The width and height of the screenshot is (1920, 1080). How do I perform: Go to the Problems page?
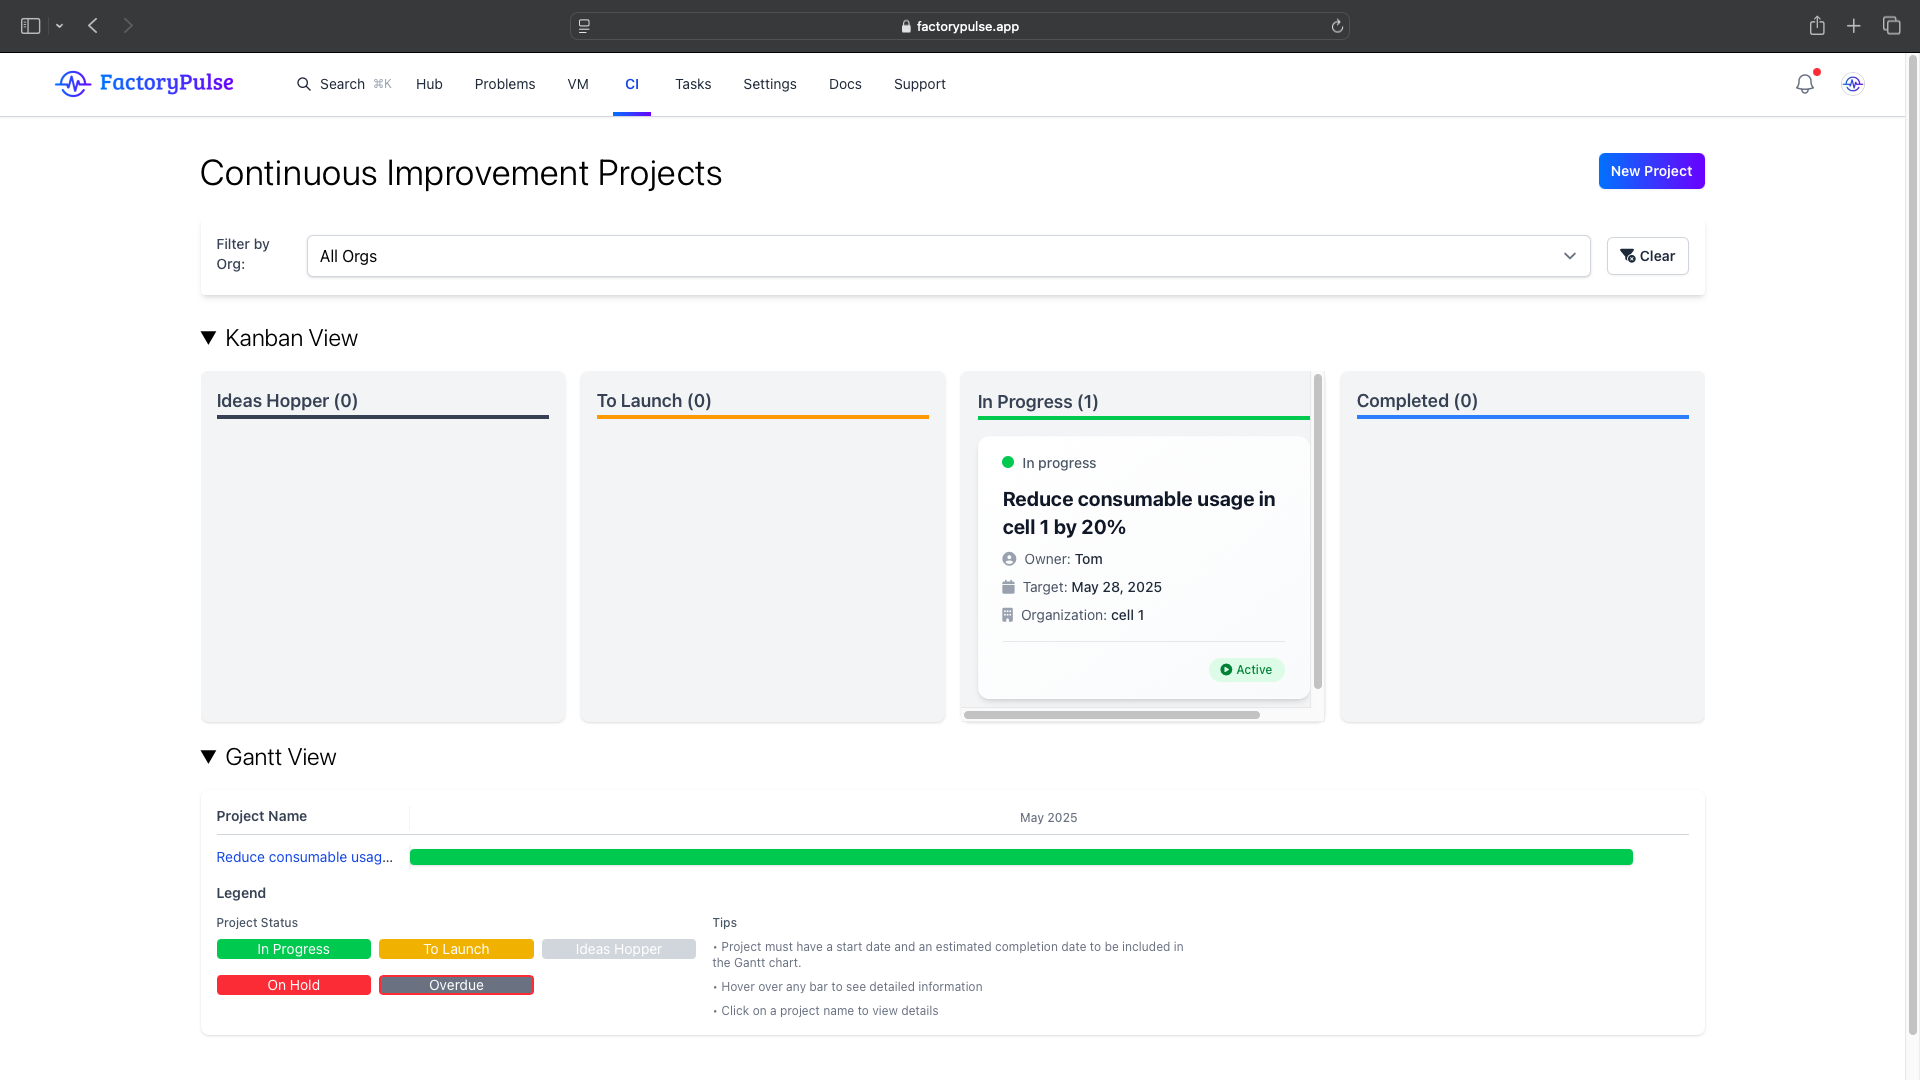[x=505, y=84]
